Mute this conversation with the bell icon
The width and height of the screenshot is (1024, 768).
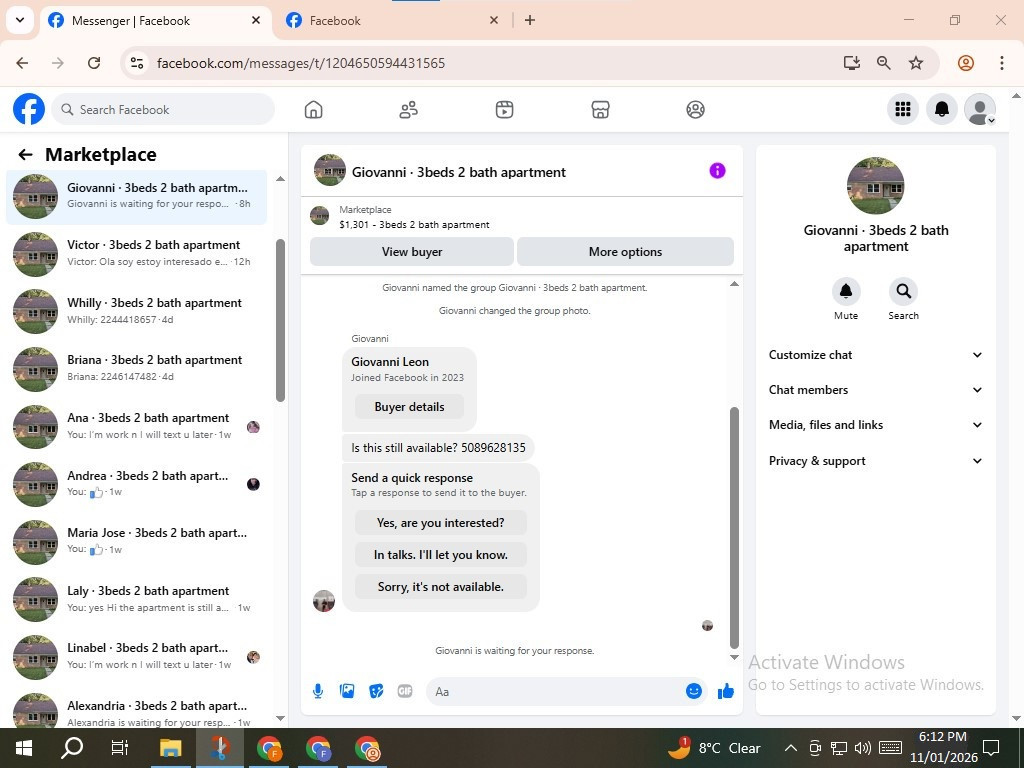pyautogui.click(x=846, y=291)
